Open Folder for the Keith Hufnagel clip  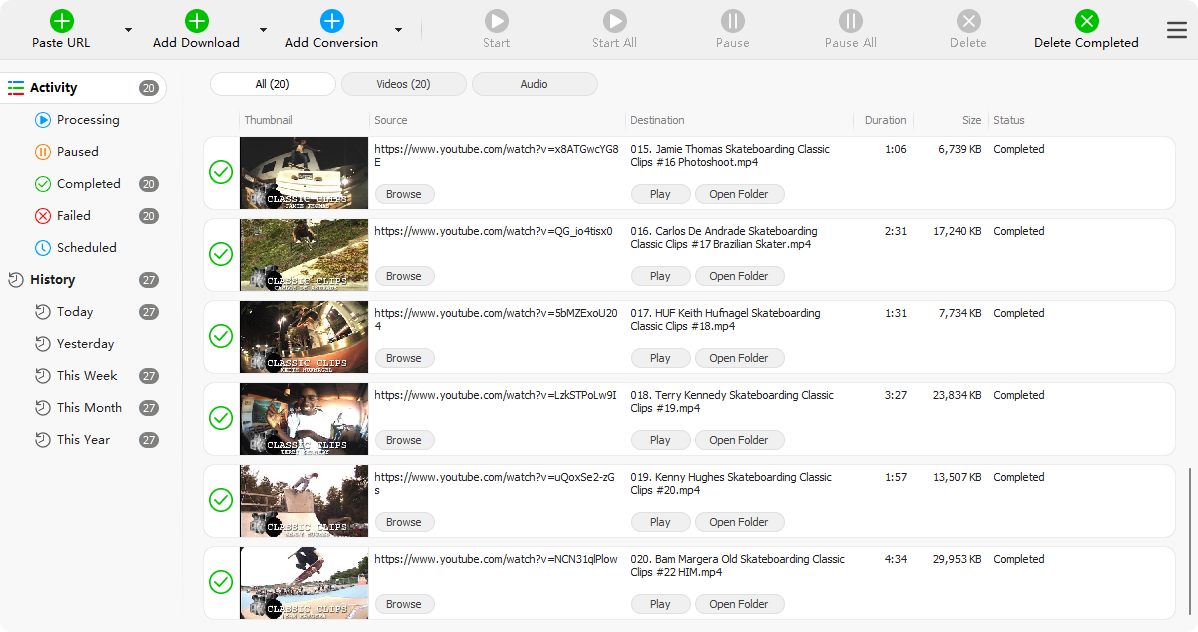(x=739, y=358)
